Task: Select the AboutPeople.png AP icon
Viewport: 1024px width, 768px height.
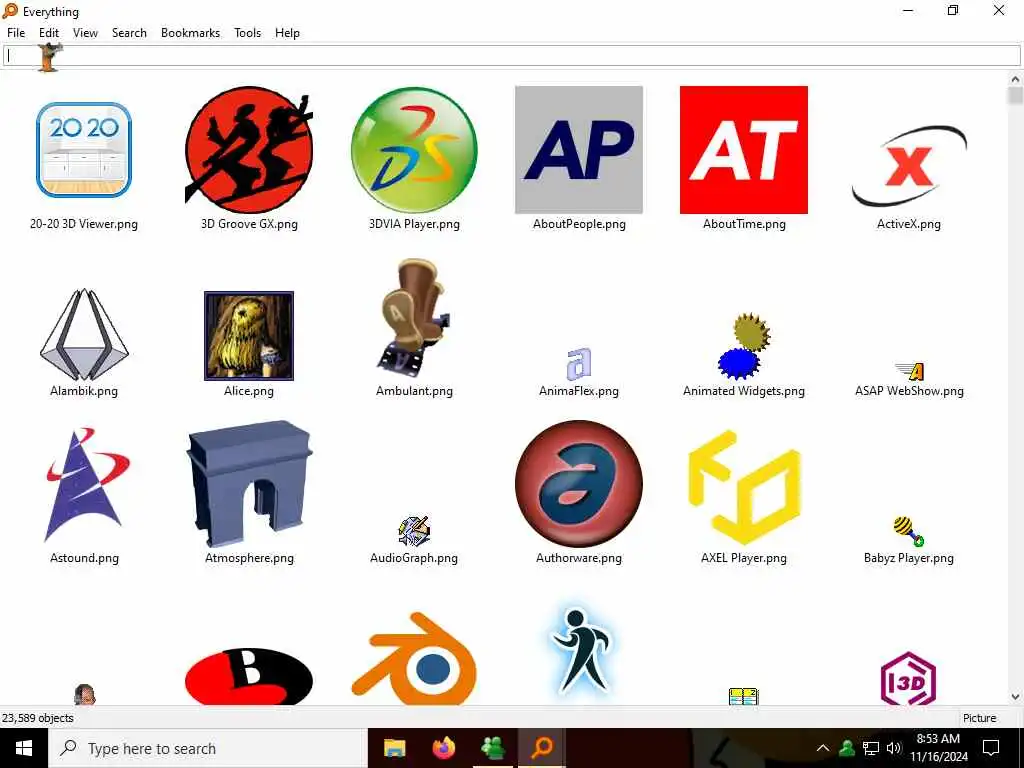Action: [579, 150]
